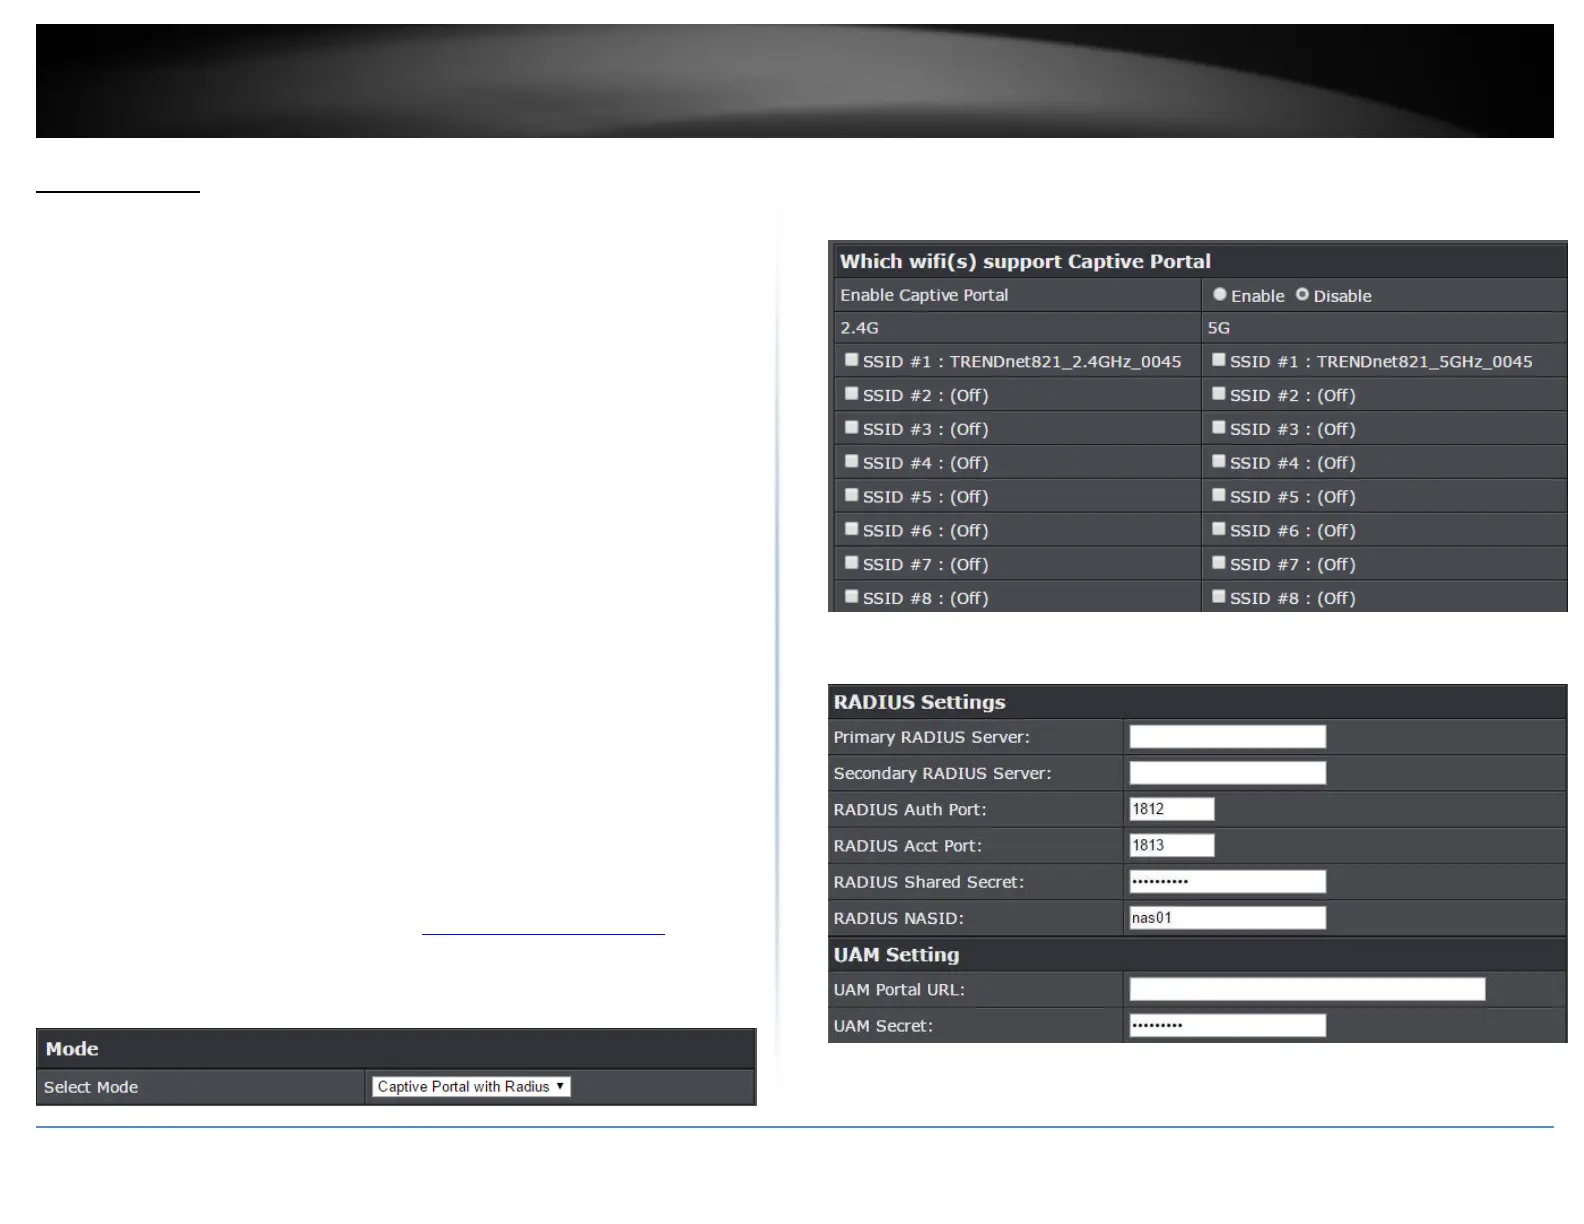Tick the 2.4G SSID #8 checkbox
Viewport: 1584px width, 1224px height.
(851, 597)
